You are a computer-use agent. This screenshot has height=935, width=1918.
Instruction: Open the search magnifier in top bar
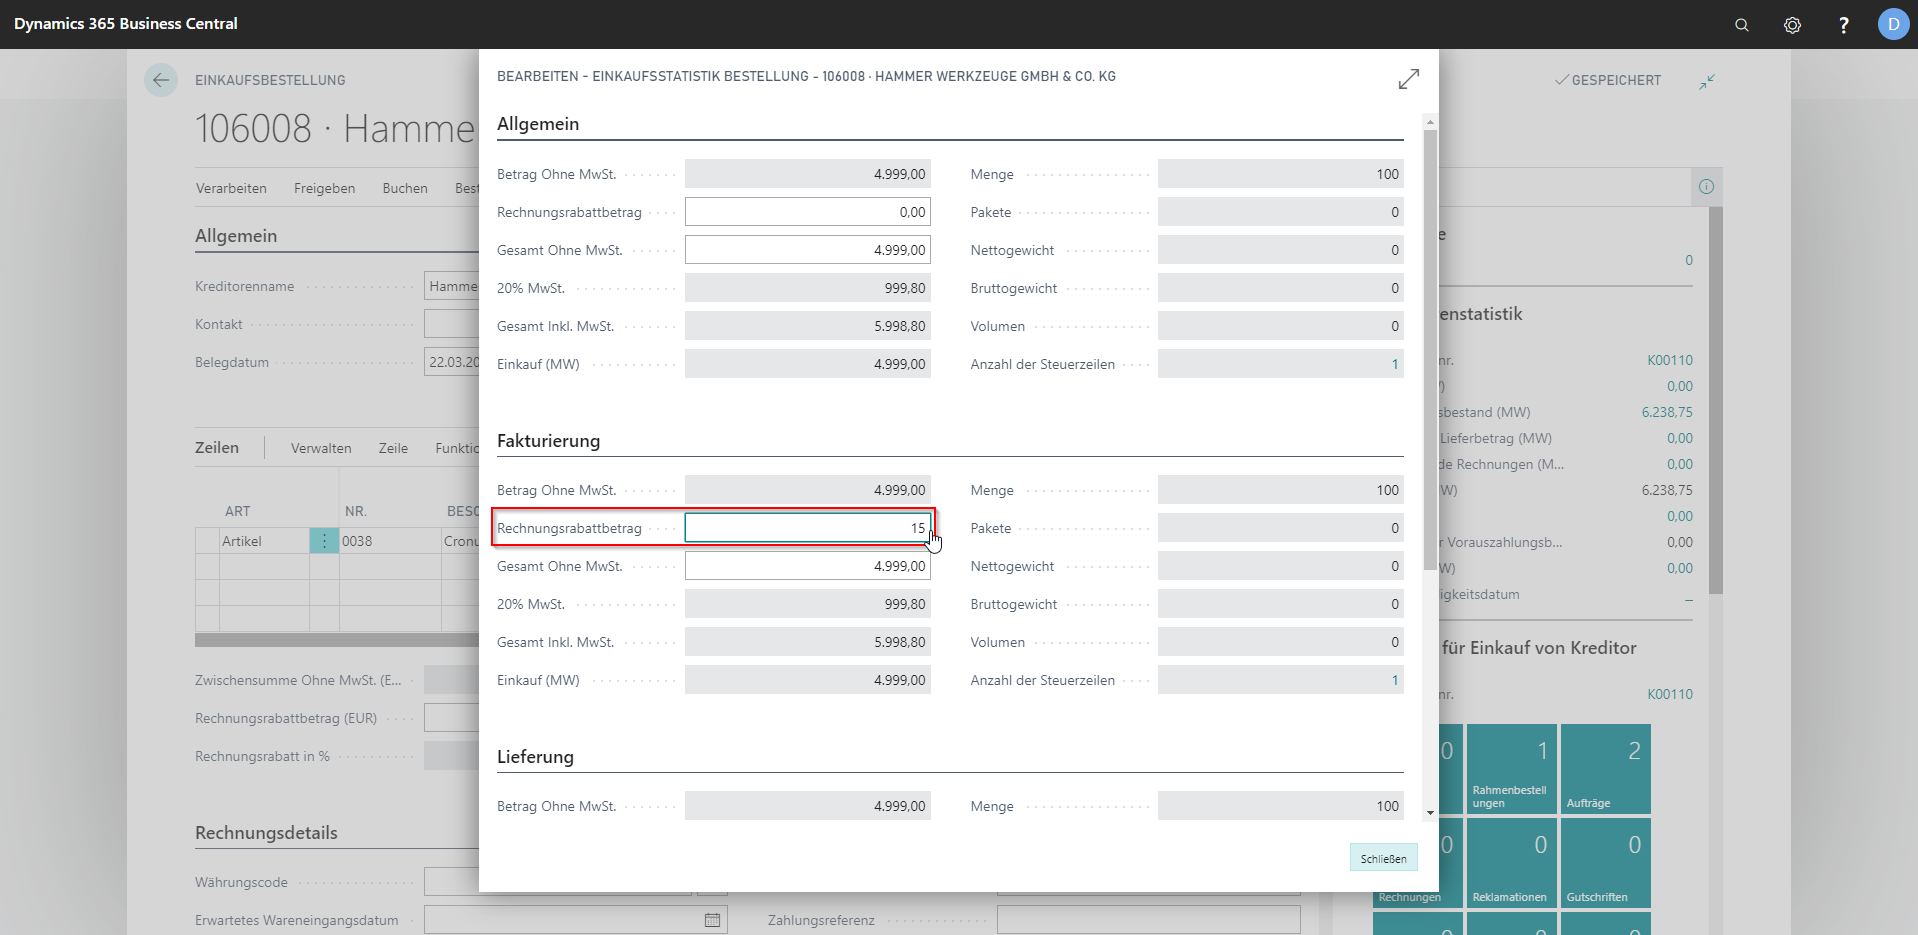[x=1741, y=25]
